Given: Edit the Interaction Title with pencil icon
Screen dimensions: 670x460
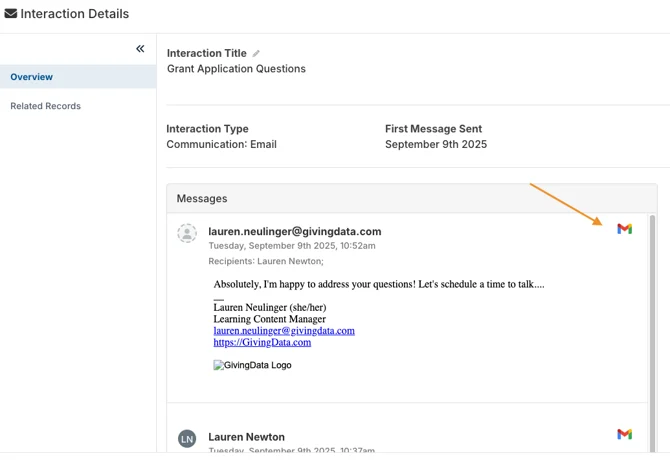Looking at the screenshot, I should tap(256, 53).
